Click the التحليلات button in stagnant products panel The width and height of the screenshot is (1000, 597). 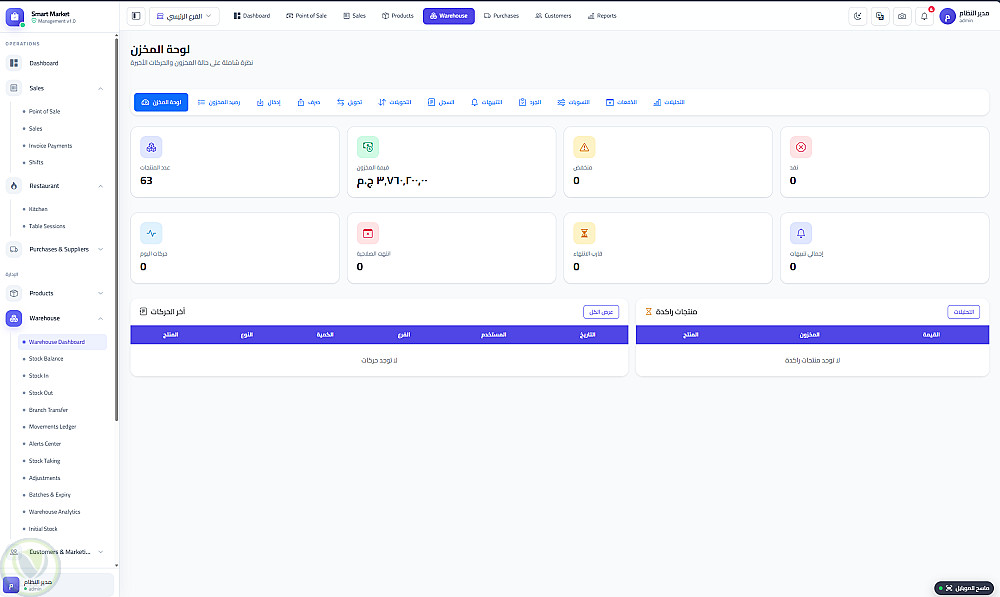click(x=963, y=312)
